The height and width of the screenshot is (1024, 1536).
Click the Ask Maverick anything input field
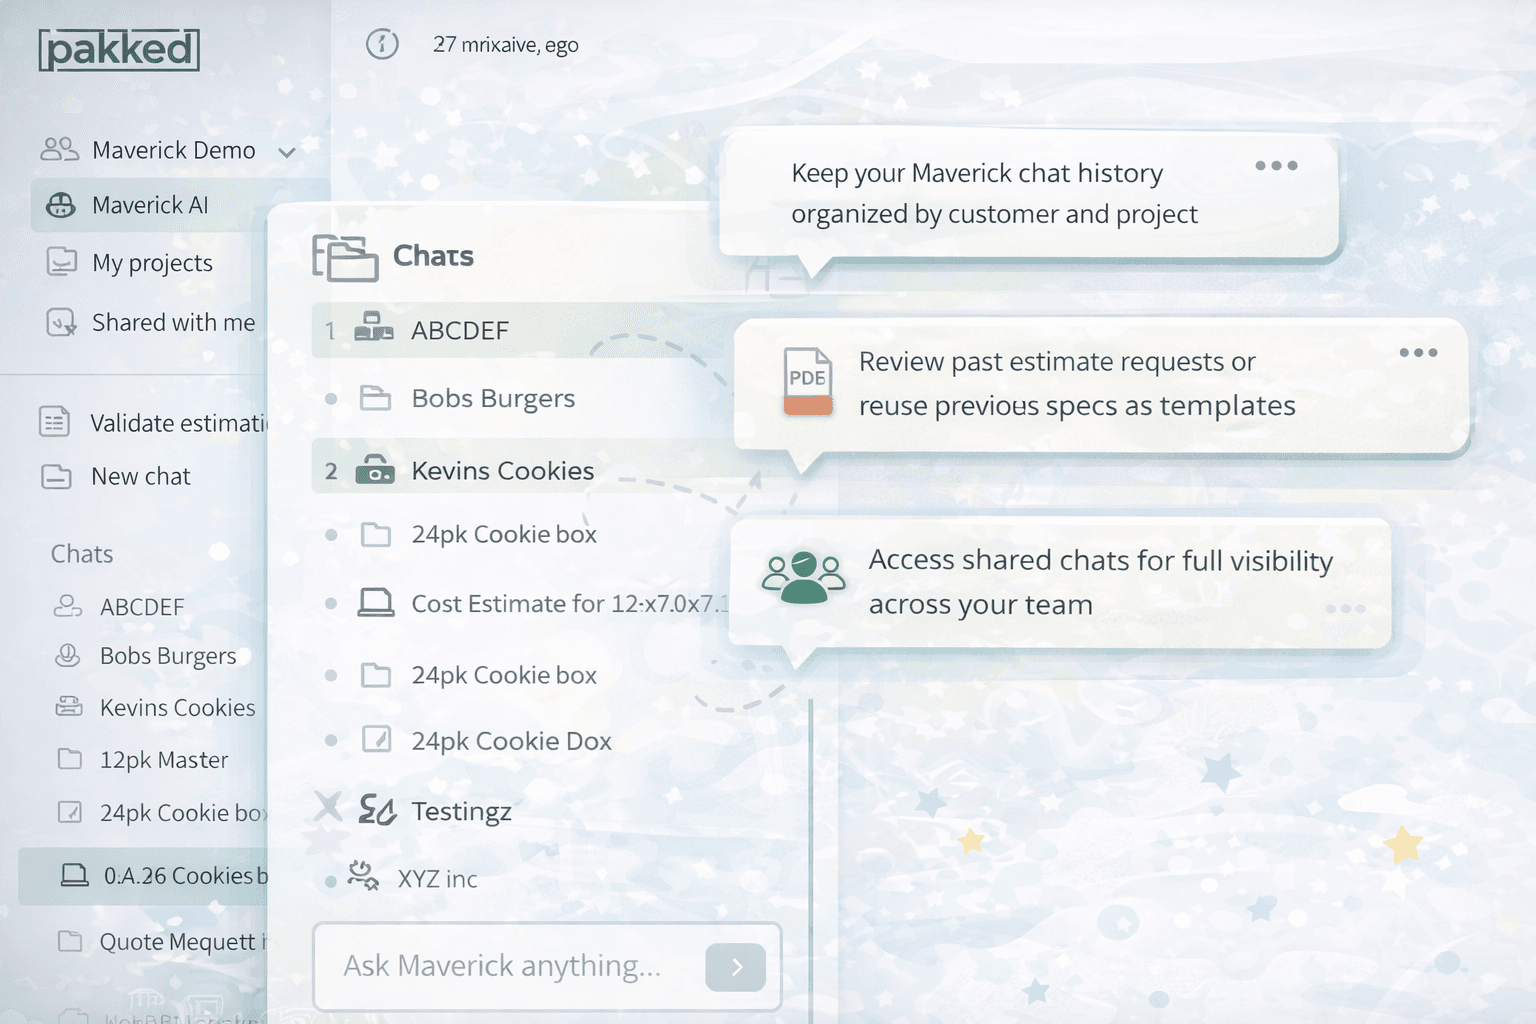point(510,966)
